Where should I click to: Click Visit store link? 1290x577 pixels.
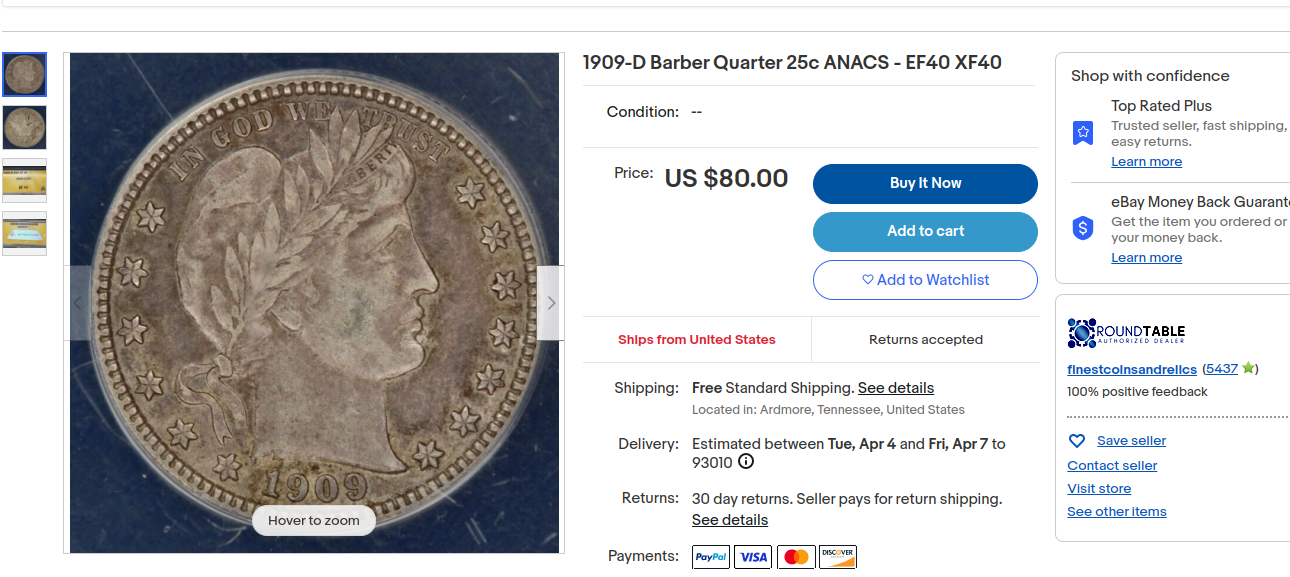[1099, 489]
